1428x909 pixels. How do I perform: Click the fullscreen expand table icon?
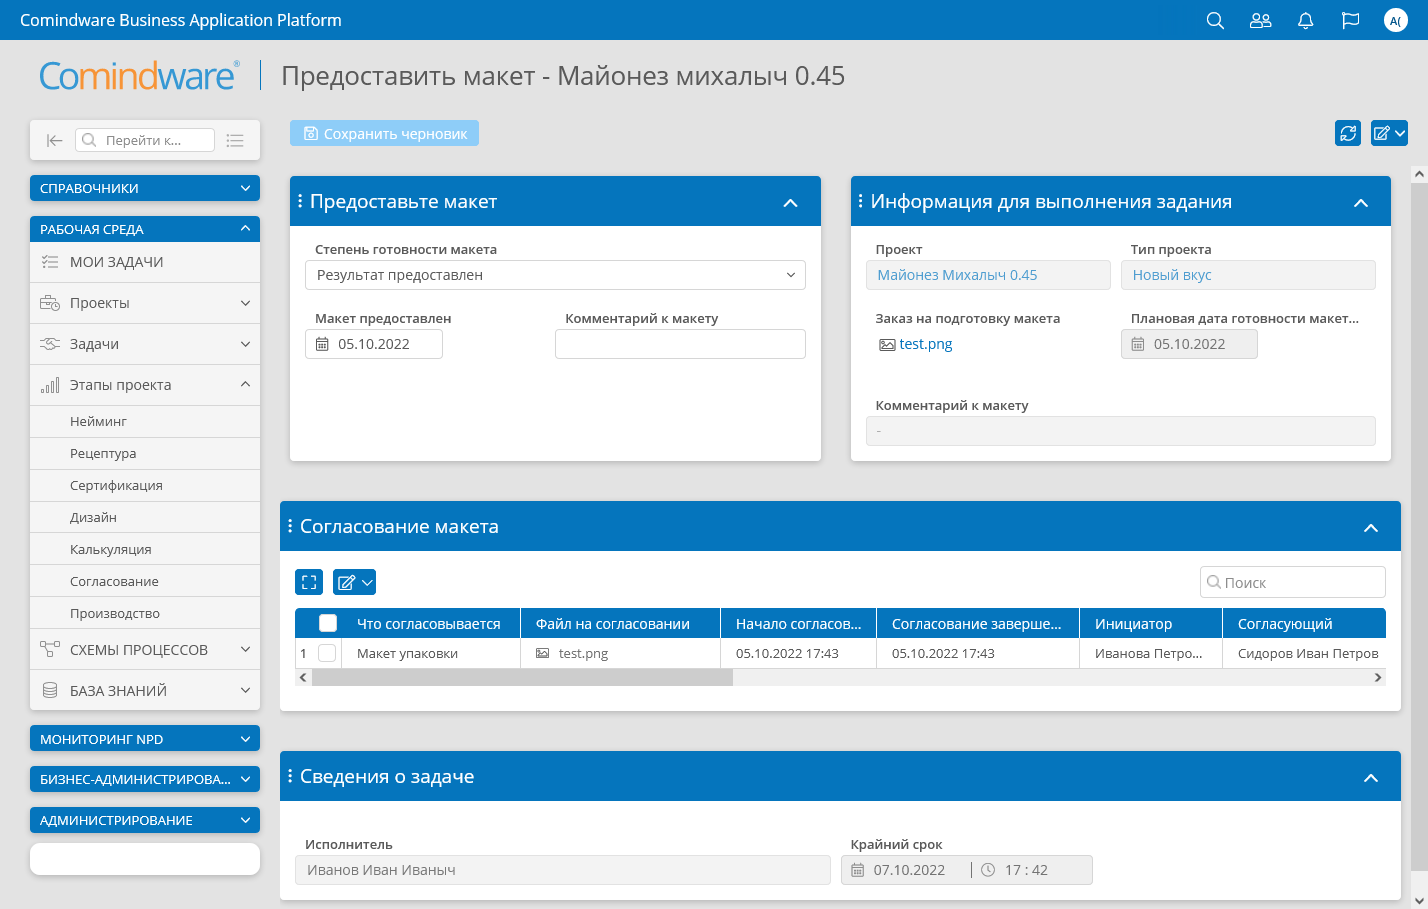click(x=309, y=582)
